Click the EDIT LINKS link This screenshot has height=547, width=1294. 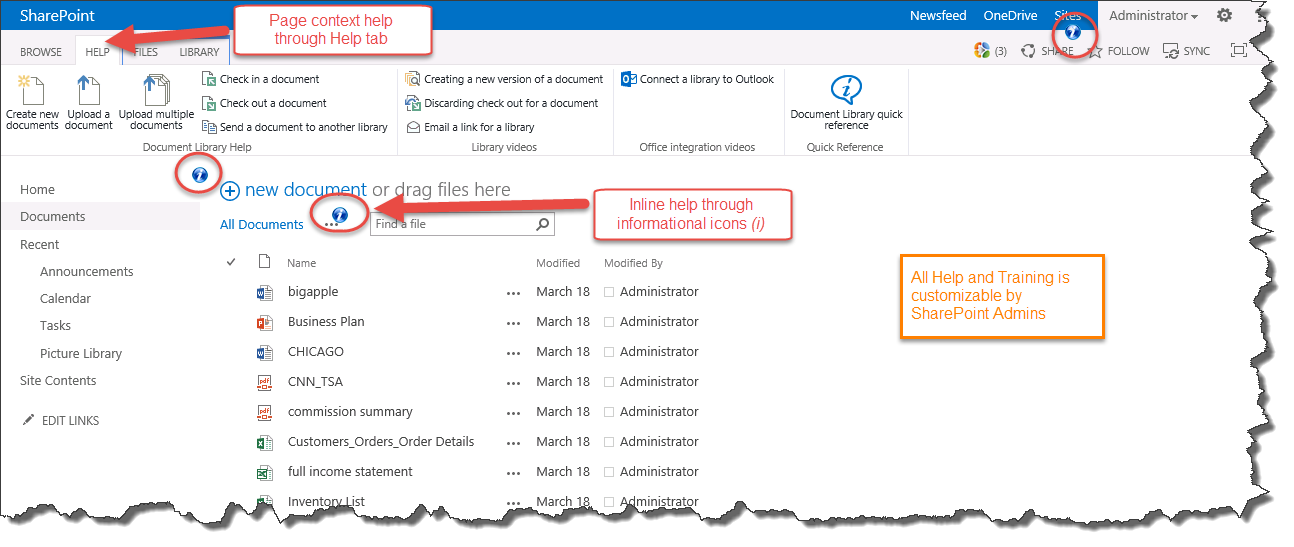pyautogui.click(x=60, y=421)
